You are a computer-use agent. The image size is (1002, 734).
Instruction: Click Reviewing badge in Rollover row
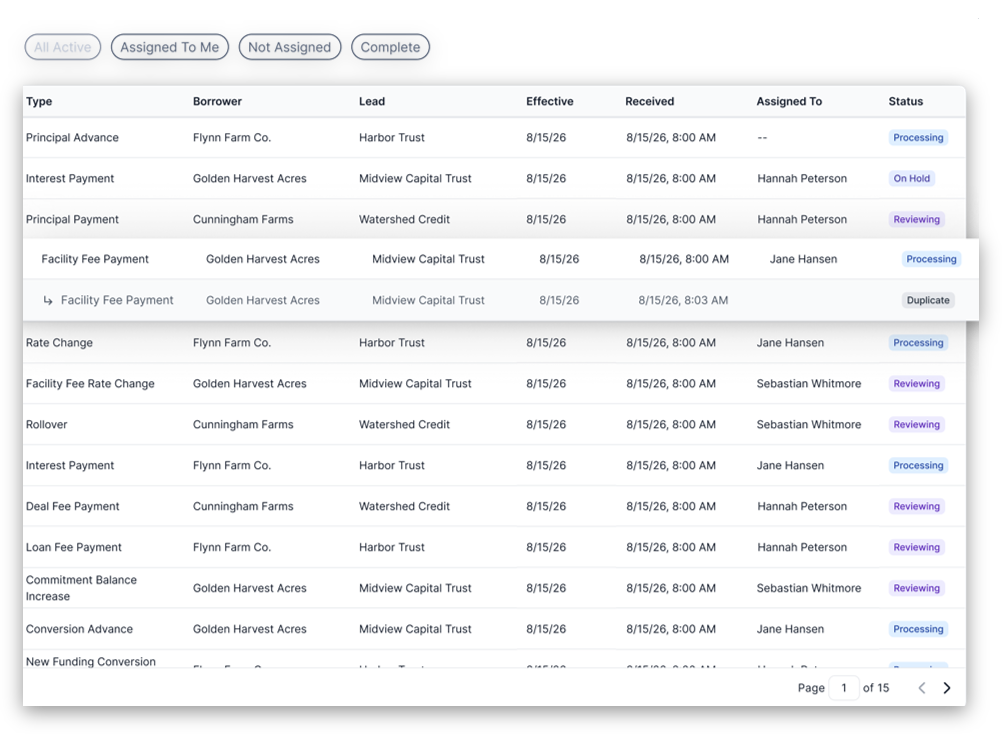[x=916, y=425]
